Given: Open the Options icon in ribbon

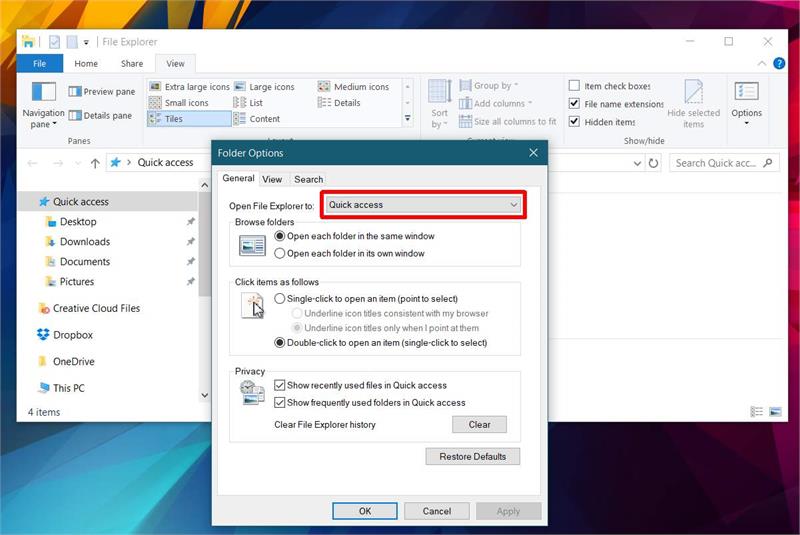Looking at the screenshot, I should pos(746,93).
